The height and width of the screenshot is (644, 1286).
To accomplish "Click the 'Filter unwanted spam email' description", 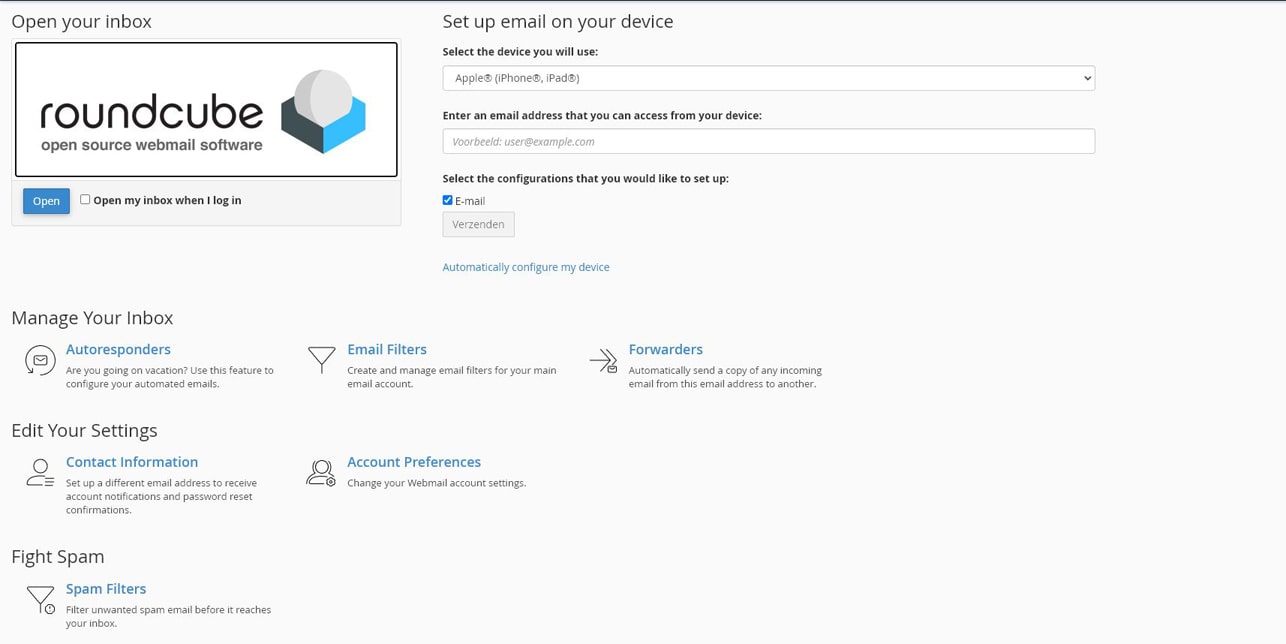I will tap(168, 616).
